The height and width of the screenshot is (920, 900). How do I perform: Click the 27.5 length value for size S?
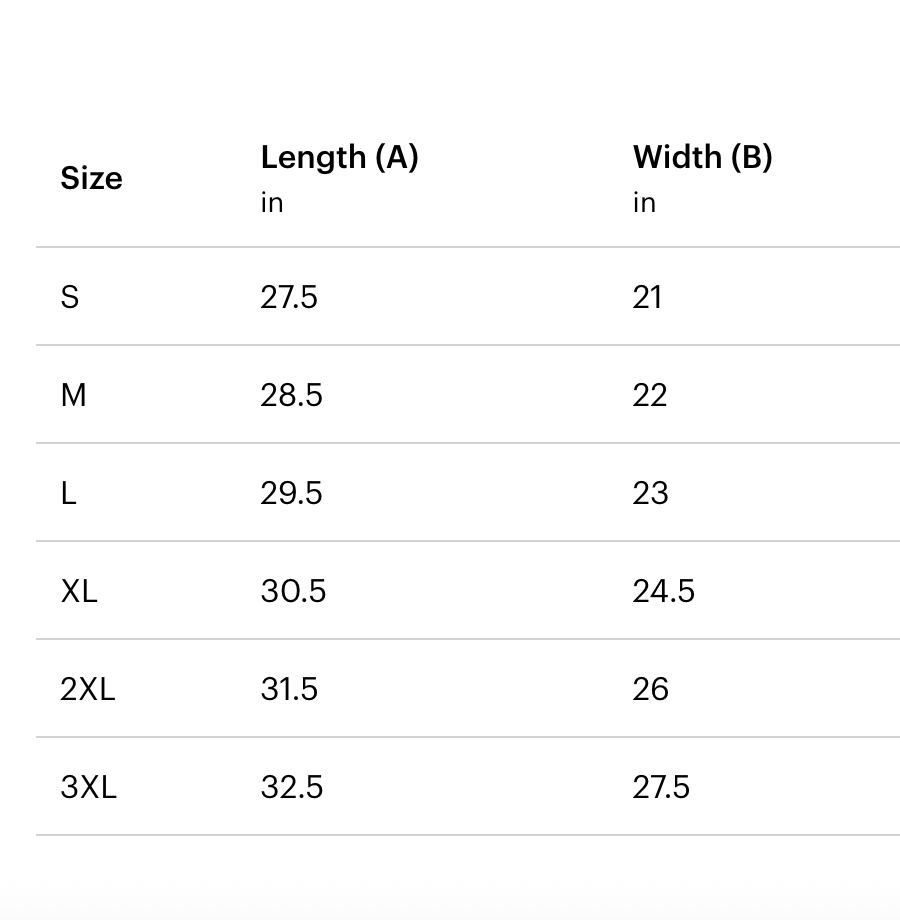pyautogui.click(x=289, y=297)
